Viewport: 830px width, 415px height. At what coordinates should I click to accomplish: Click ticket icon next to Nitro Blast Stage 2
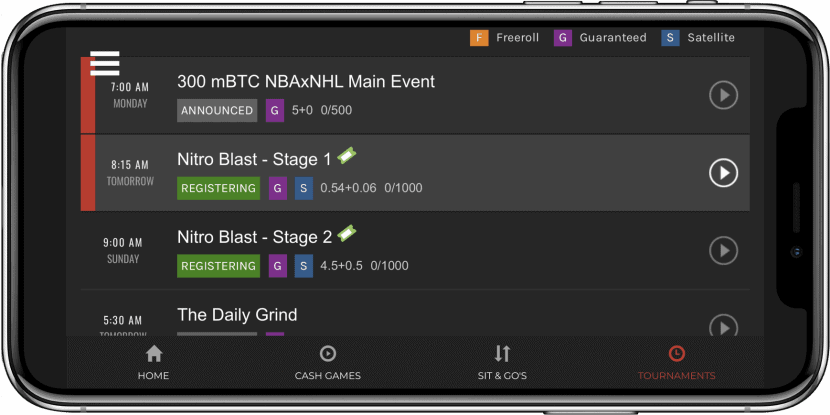tap(347, 233)
